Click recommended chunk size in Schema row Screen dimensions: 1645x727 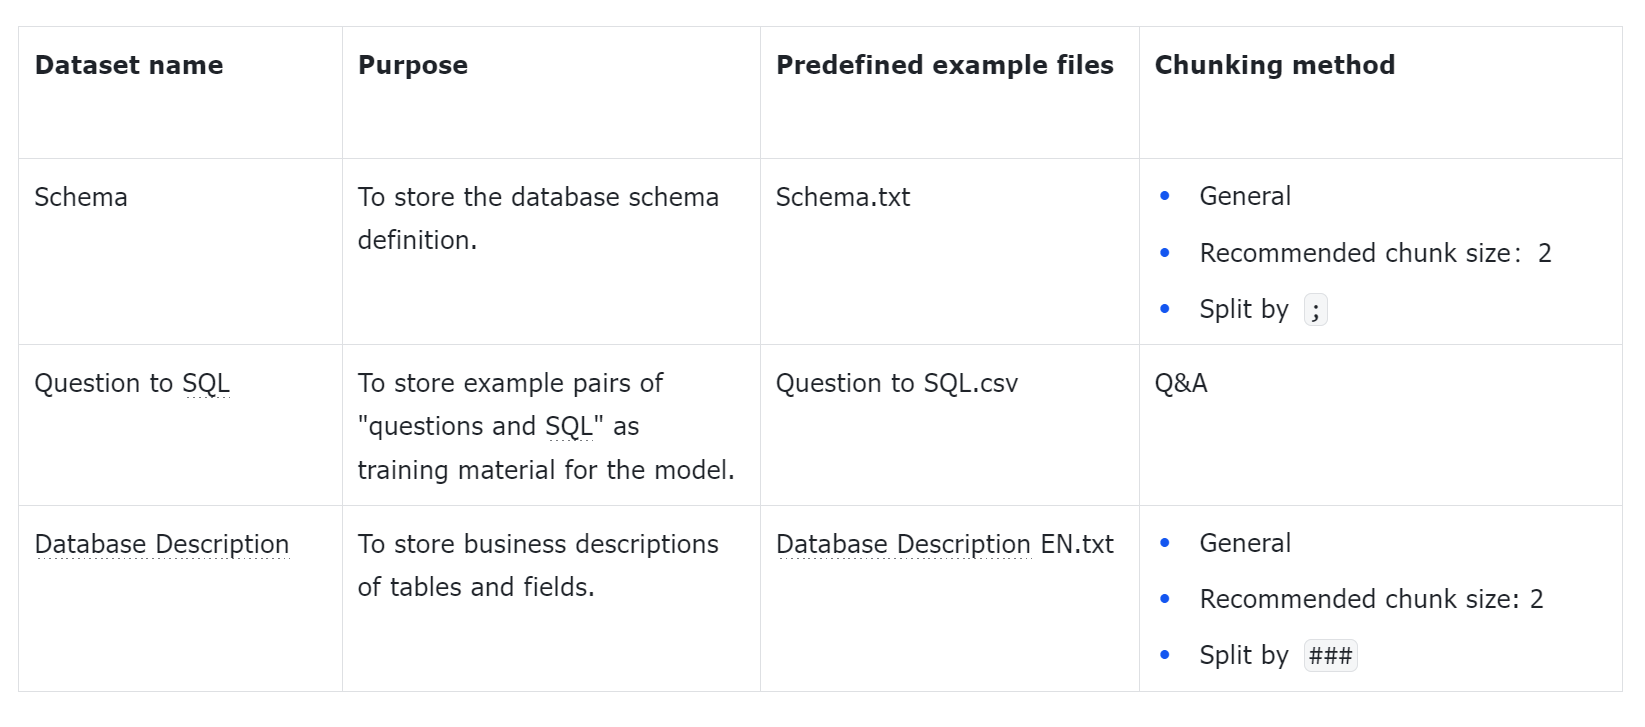[1375, 253]
